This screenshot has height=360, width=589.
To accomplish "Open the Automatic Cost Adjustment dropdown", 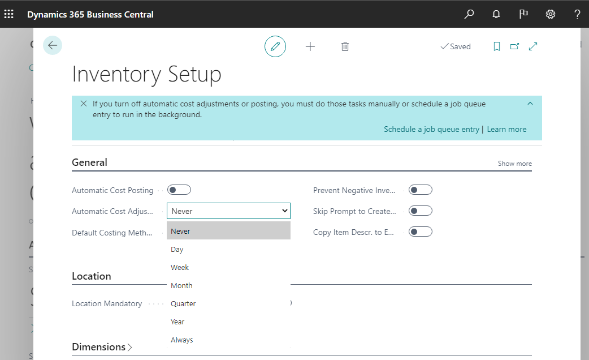I will pyautogui.click(x=229, y=211).
